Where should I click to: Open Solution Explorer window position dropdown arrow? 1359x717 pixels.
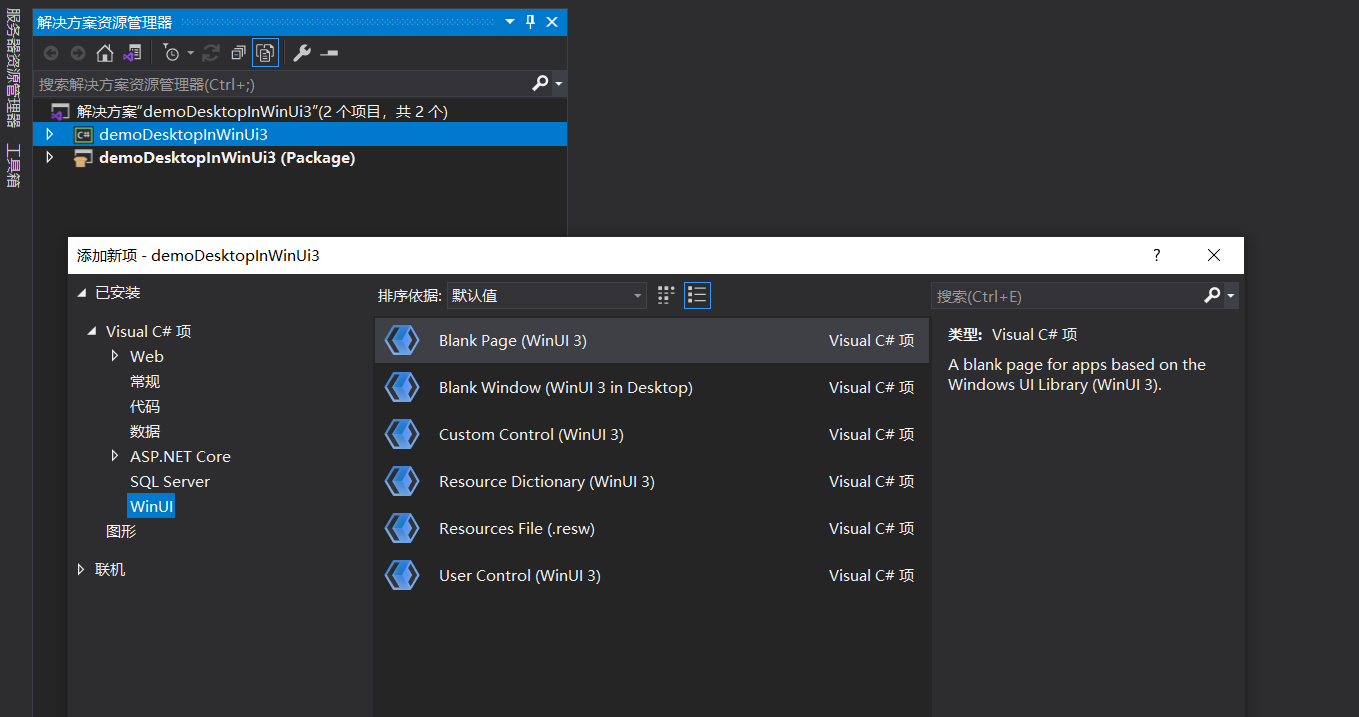[x=510, y=22]
